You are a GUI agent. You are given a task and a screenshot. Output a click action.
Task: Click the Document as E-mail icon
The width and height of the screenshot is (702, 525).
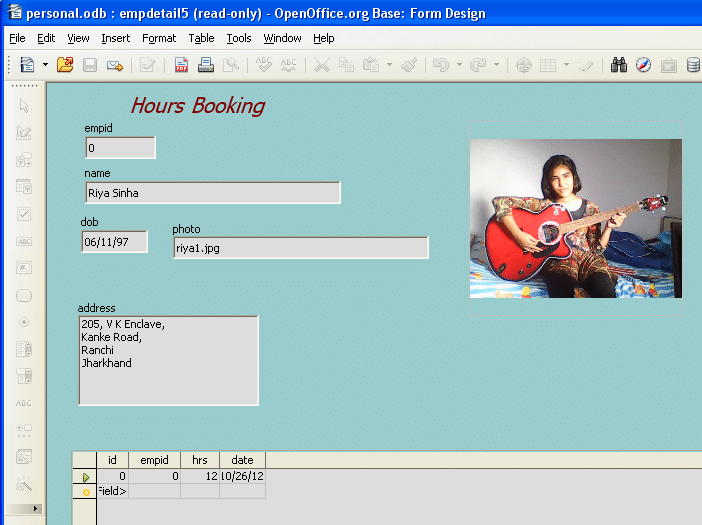(x=115, y=65)
